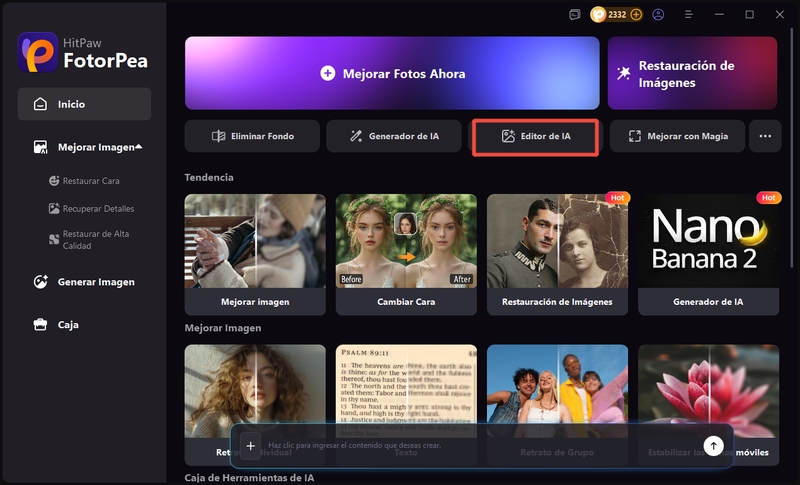
Task: Select Restaurar de Alta Calidad in the sidebar
Action: pos(89,240)
